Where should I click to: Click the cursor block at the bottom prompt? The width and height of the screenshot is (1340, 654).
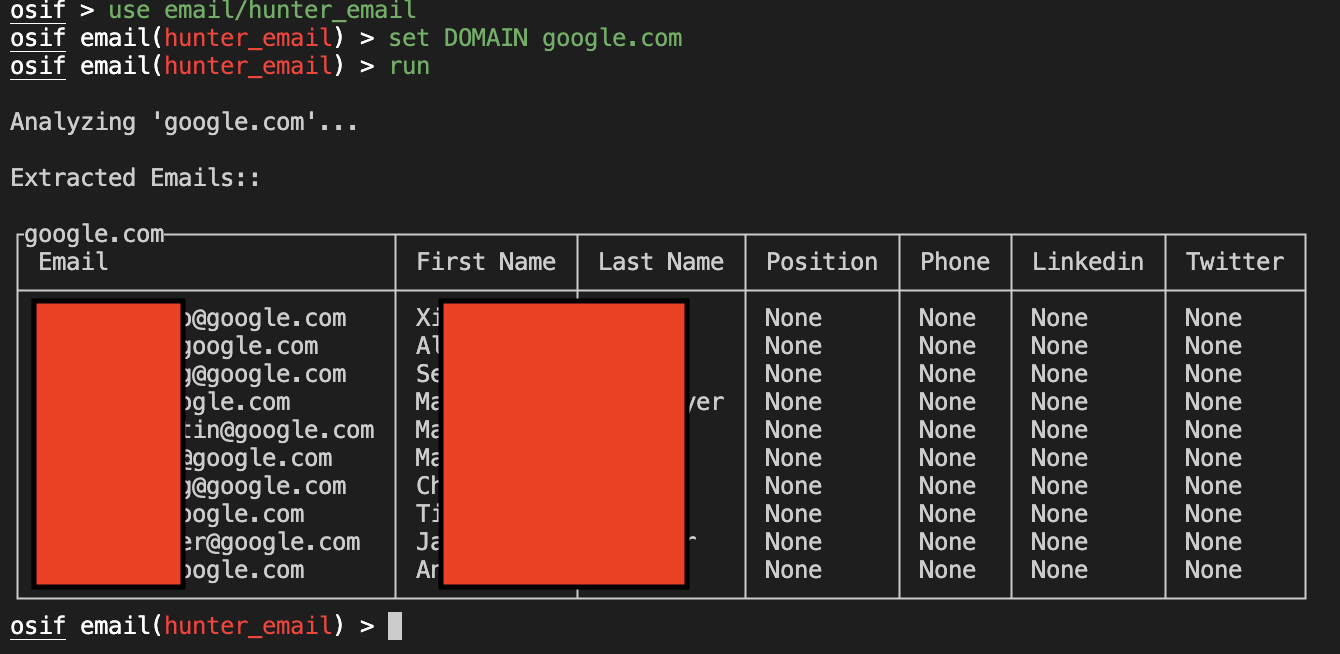pos(395,626)
